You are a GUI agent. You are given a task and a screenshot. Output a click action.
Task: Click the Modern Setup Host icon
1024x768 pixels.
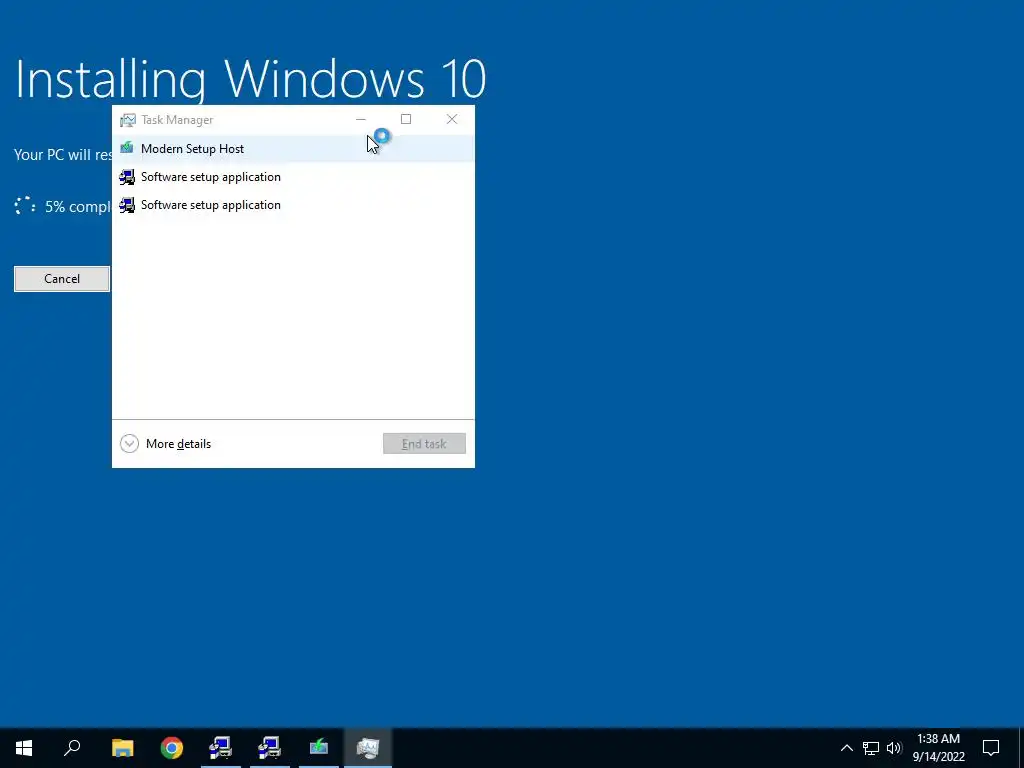127,148
